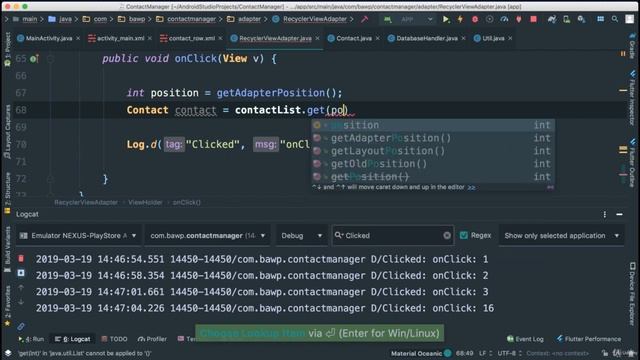Open the Event Log
640x360 pixels.
click(x=525, y=339)
